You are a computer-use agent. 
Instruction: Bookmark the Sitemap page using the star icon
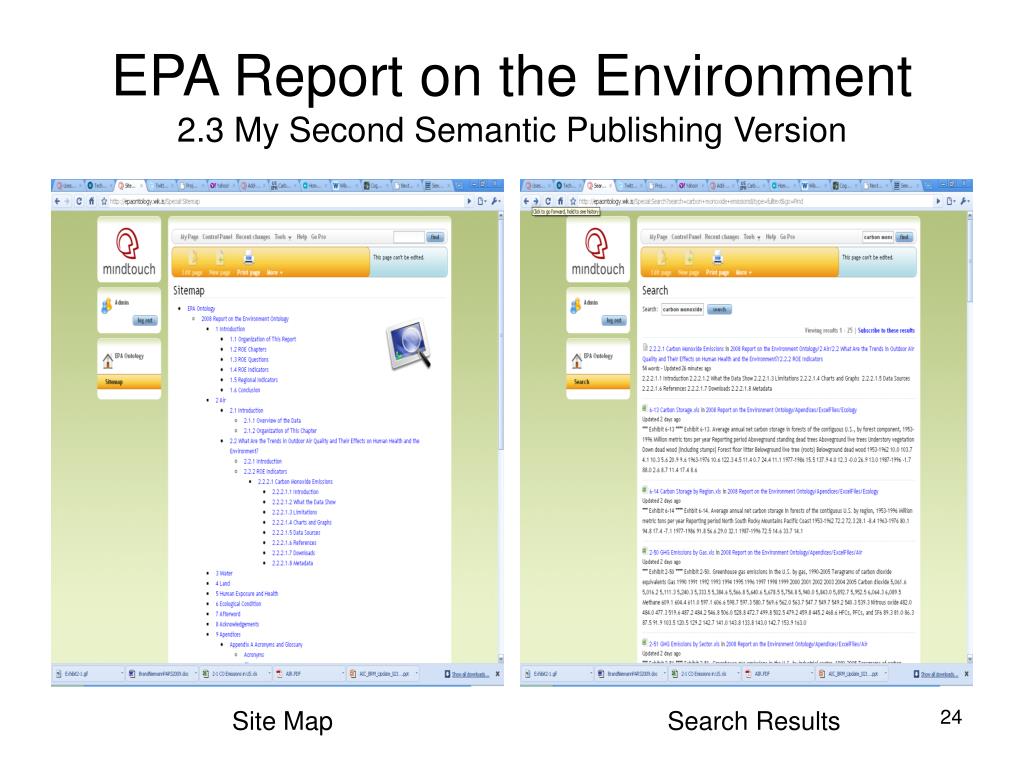point(104,201)
